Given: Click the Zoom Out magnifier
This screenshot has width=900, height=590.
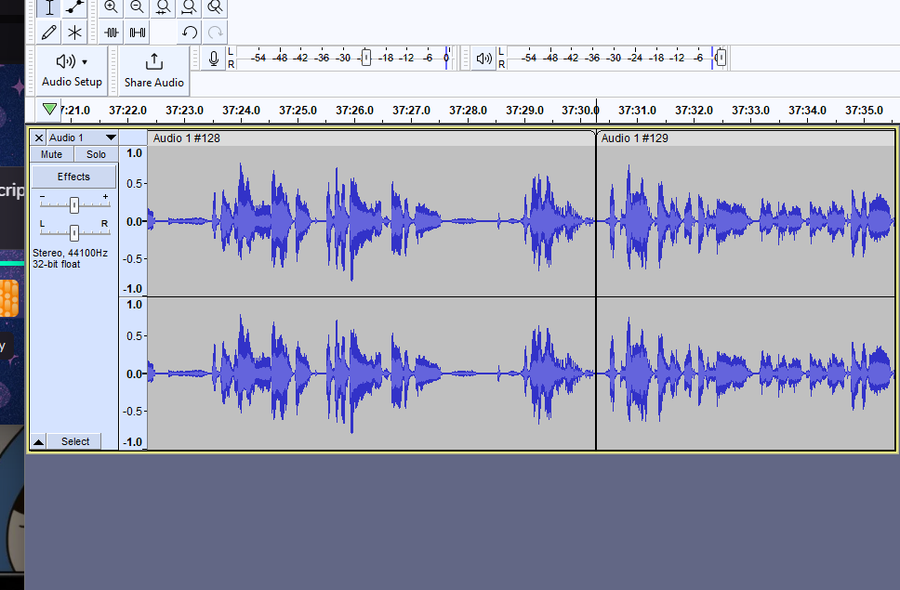Looking at the screenshot, I should pos(137,7).
